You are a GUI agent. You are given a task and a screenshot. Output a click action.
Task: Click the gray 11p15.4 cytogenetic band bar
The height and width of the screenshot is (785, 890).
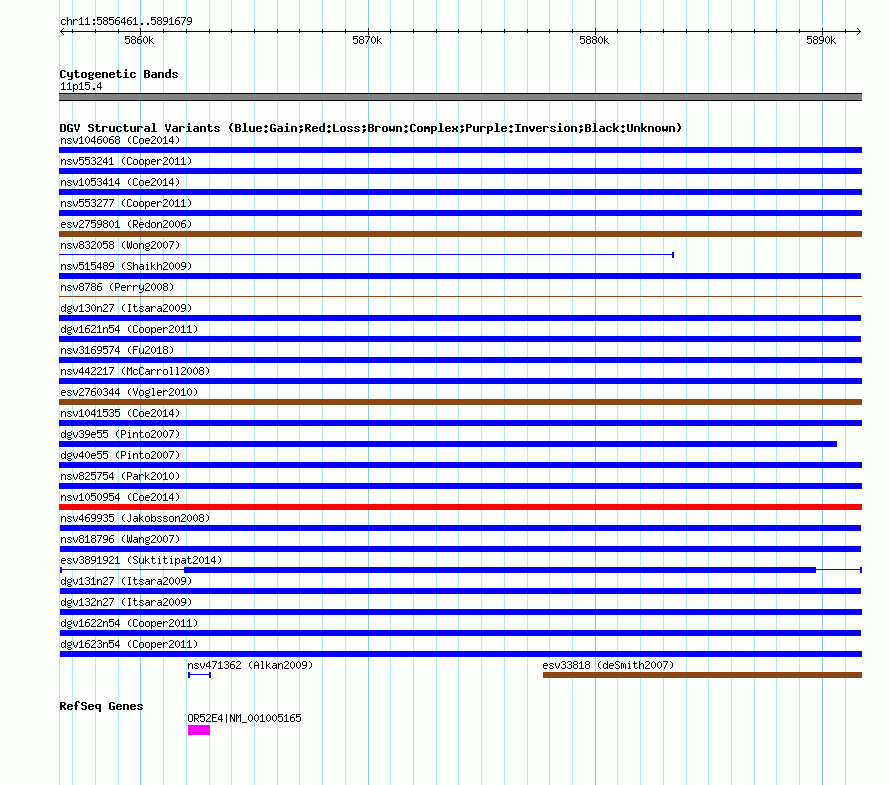460,97
